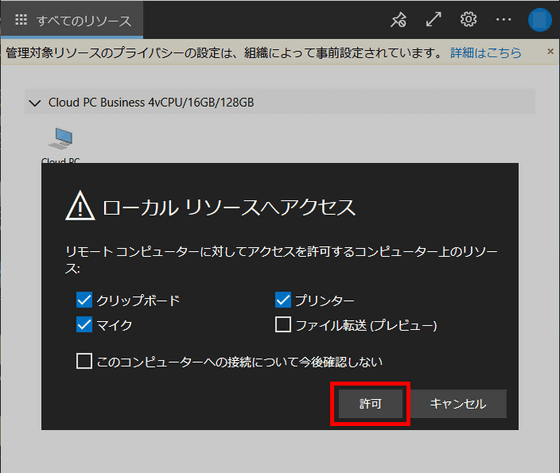Open the 詳細はこちら link

[x=485, y=53]
